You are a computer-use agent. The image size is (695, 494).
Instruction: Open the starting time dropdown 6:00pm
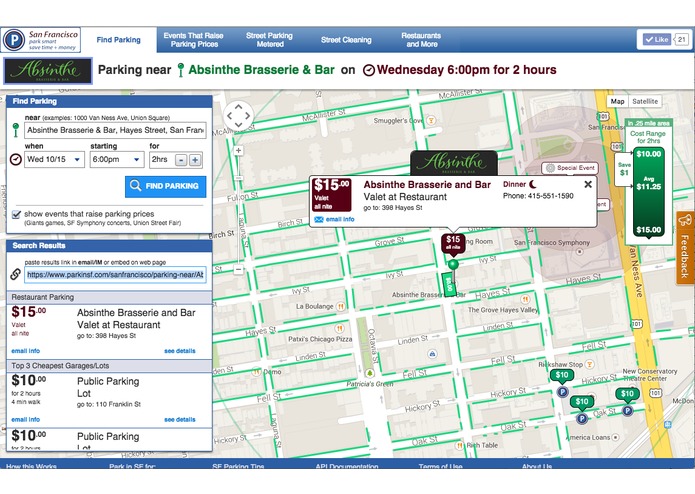click(x=117, y=159)
